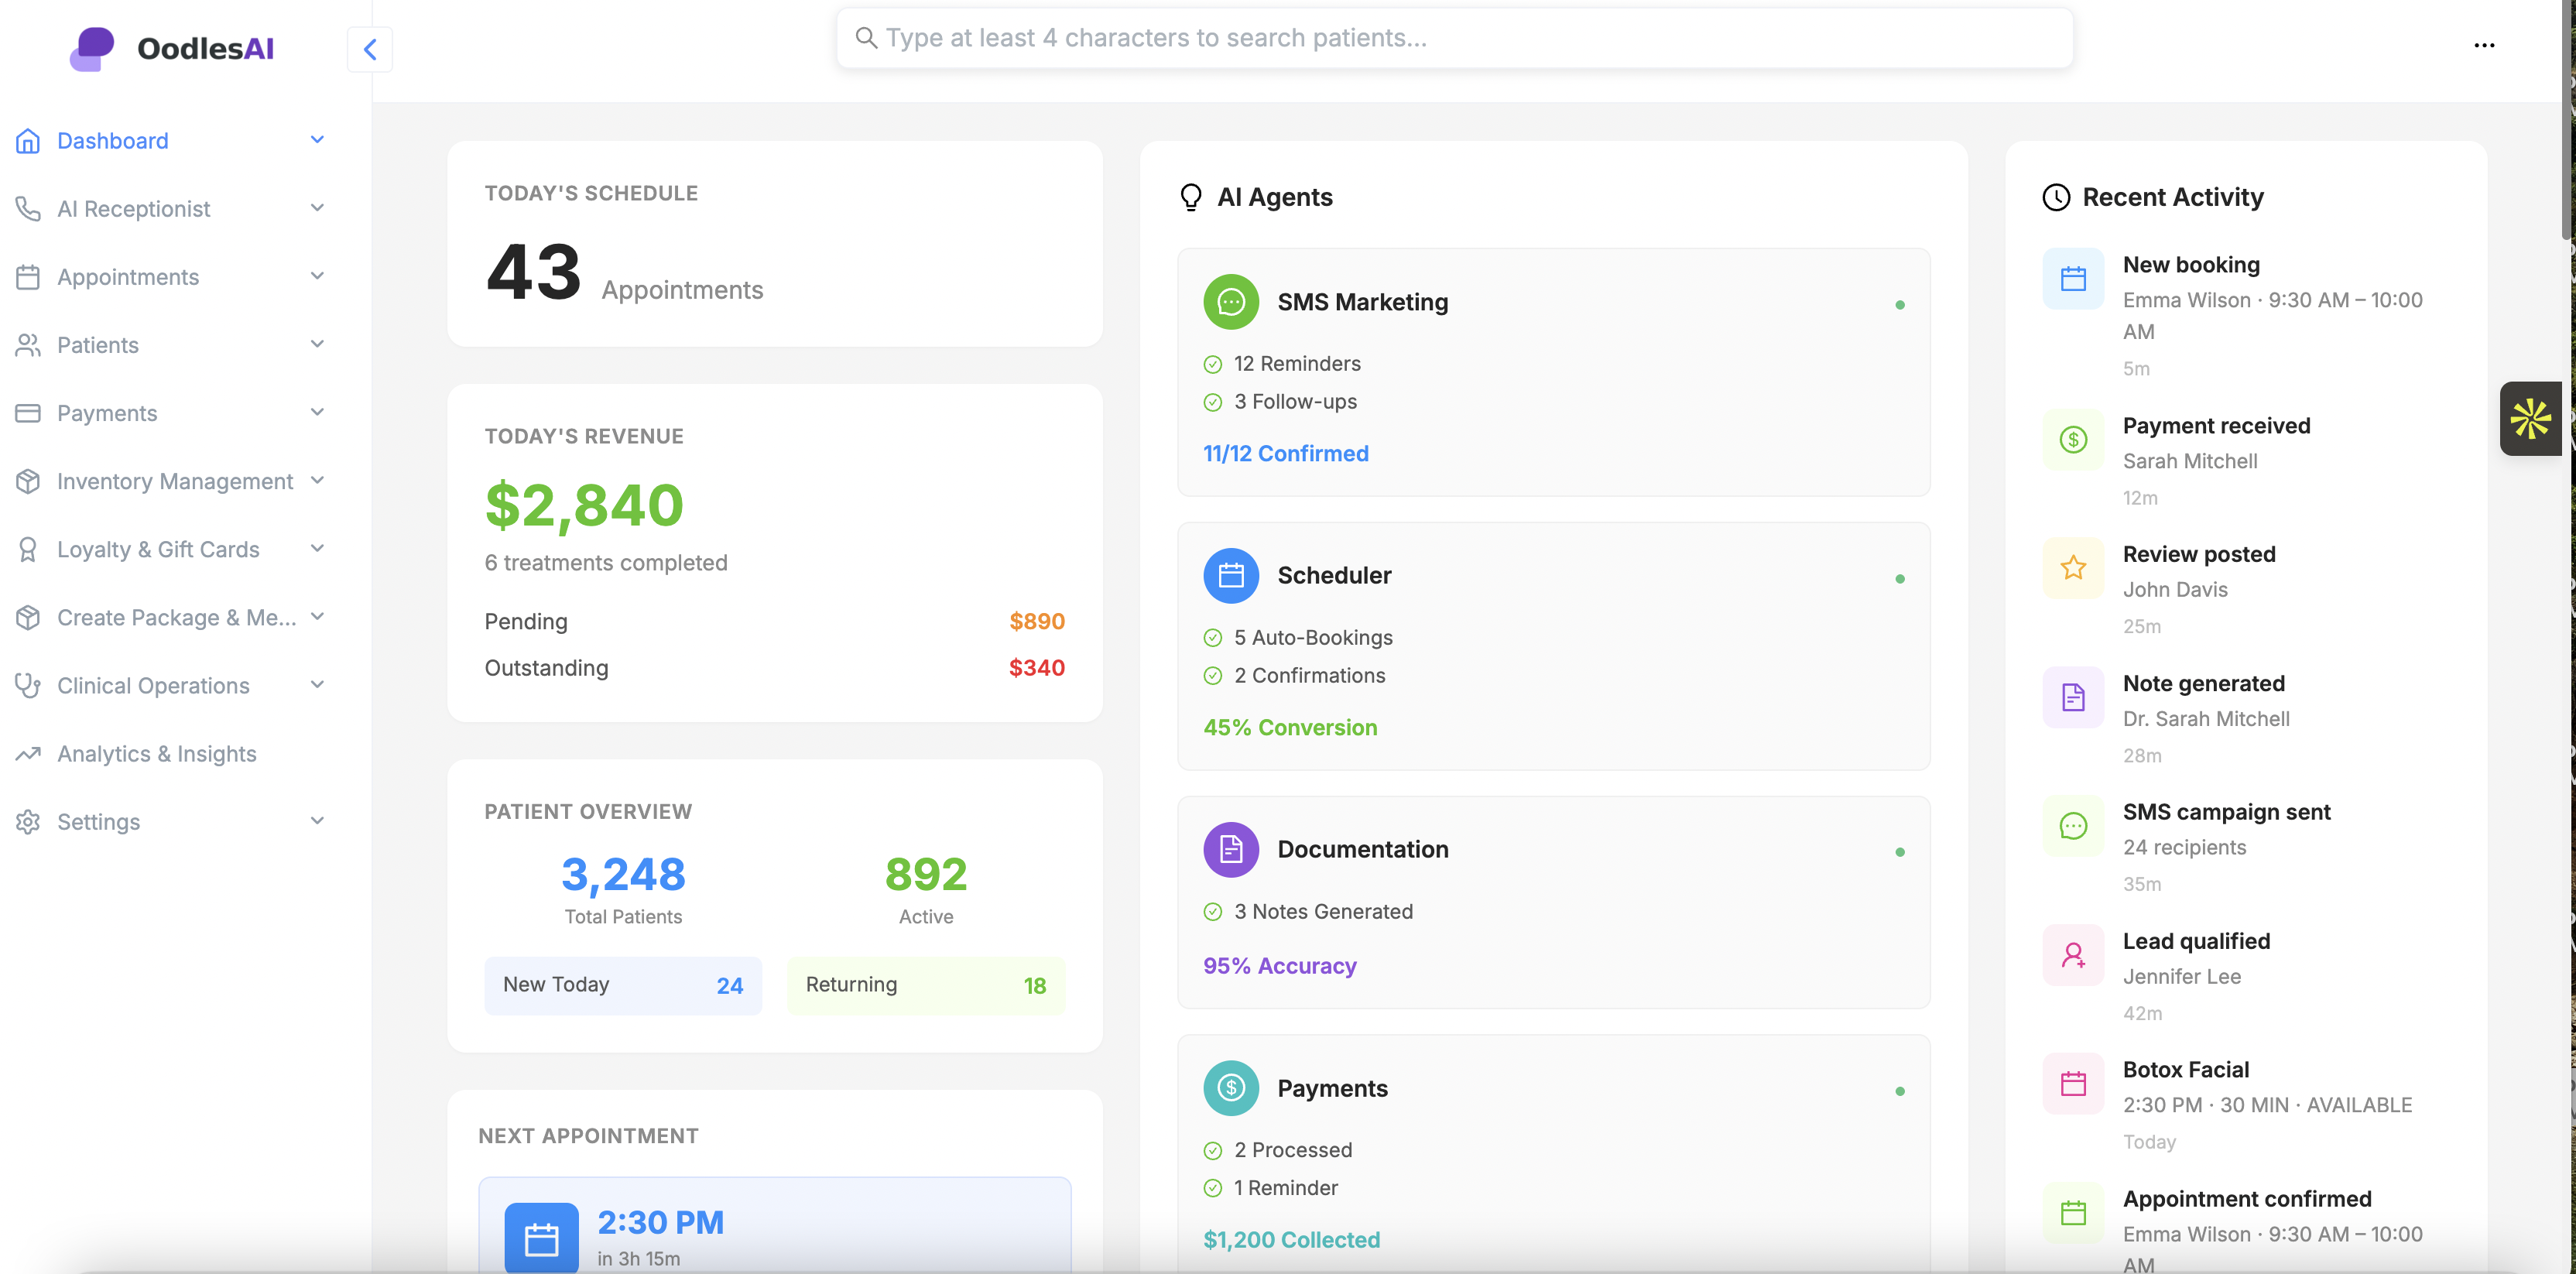The height and width of the screenshot is (1274, 2576).
Task: Click the patient search field
Action: (1455, 38)
